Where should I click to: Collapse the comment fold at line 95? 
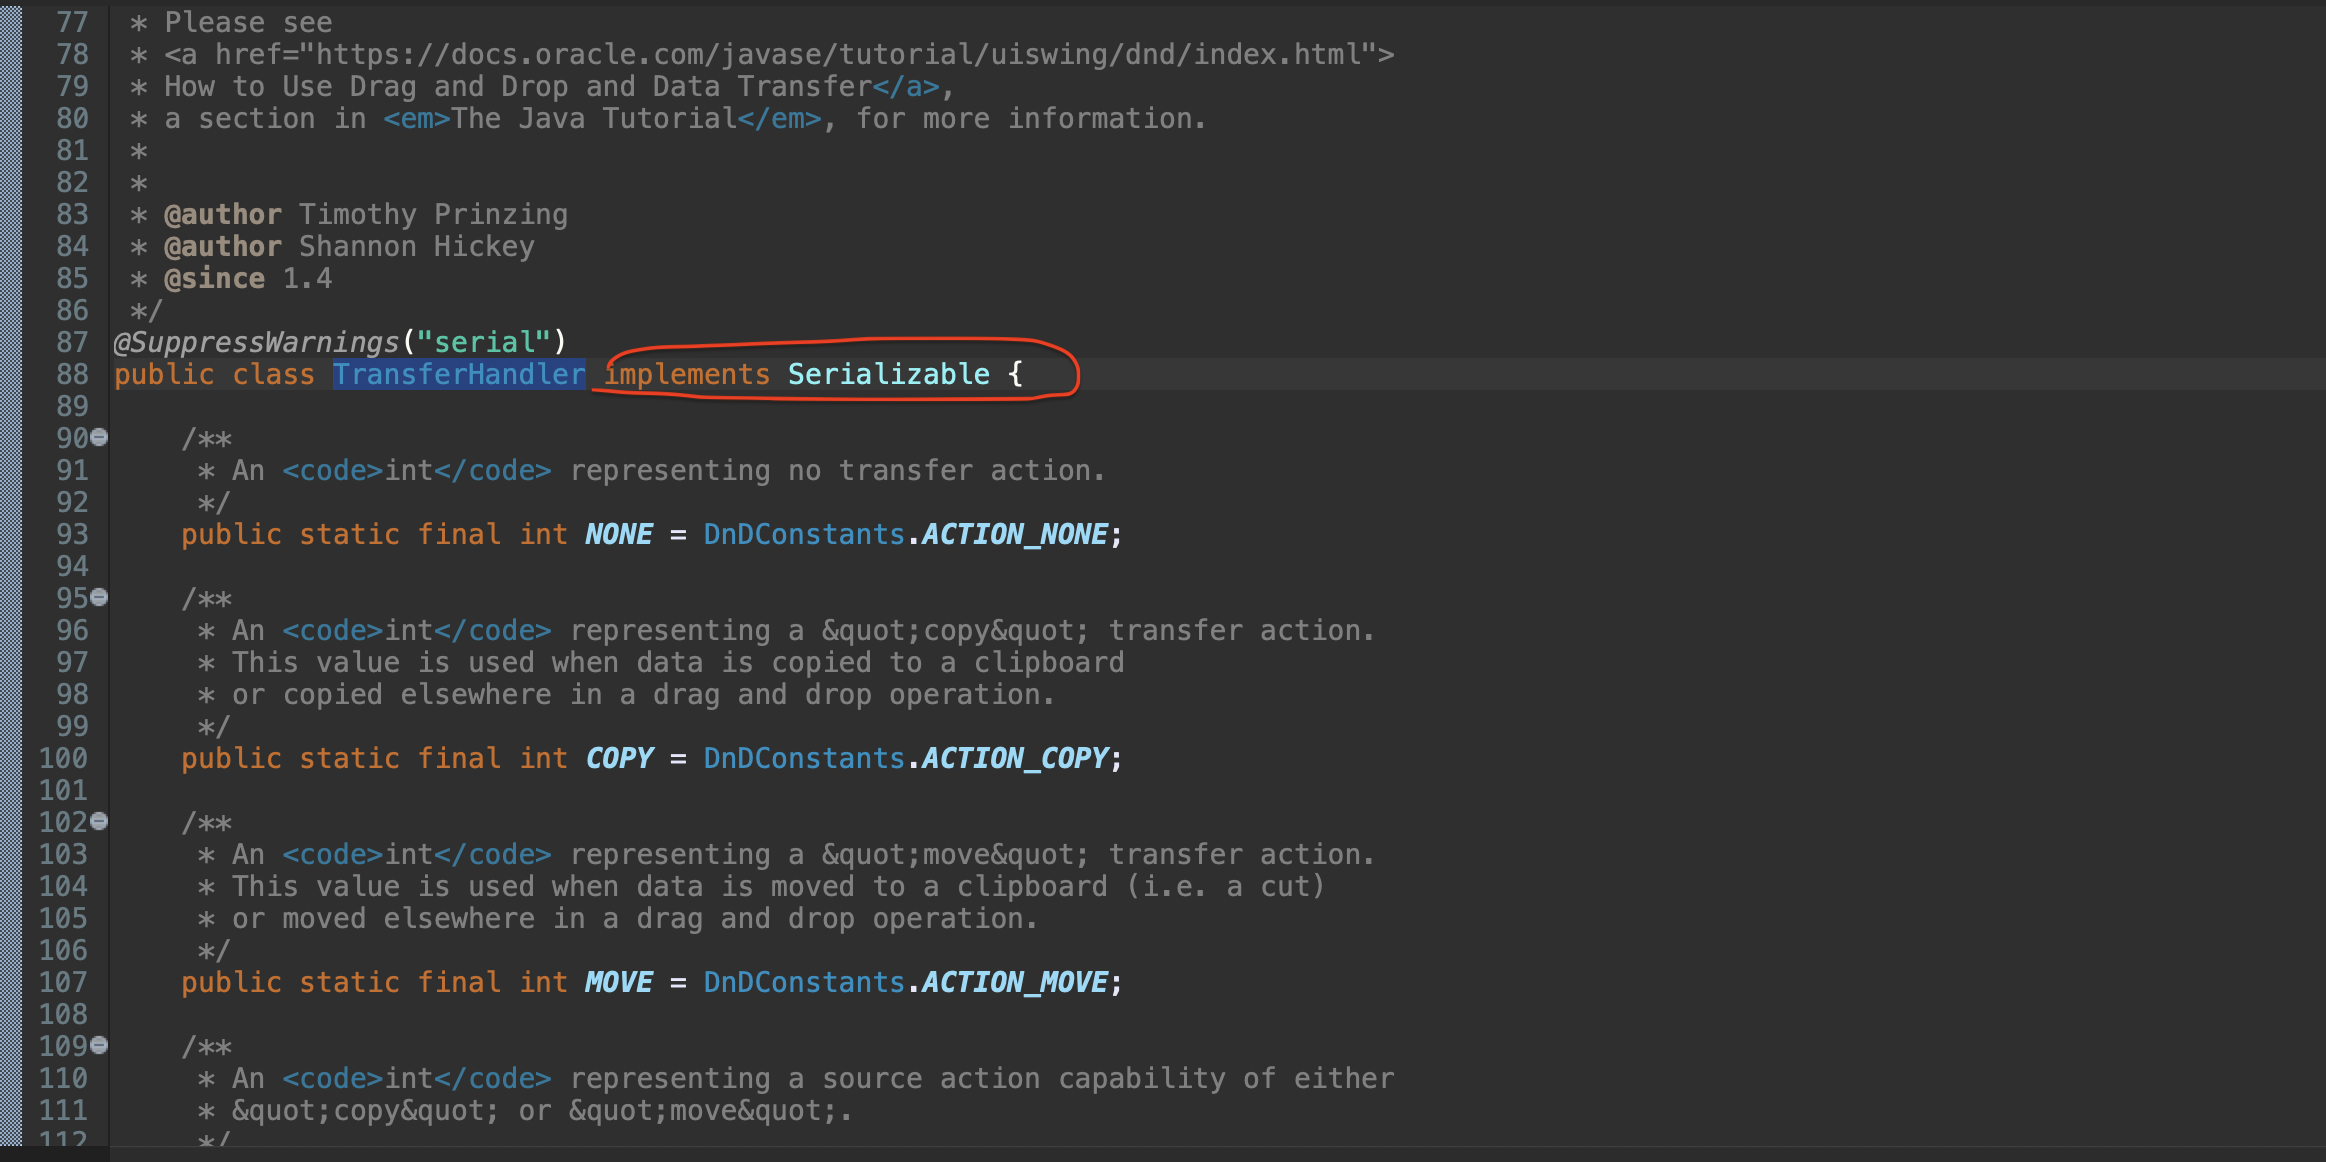click(99, 597)
